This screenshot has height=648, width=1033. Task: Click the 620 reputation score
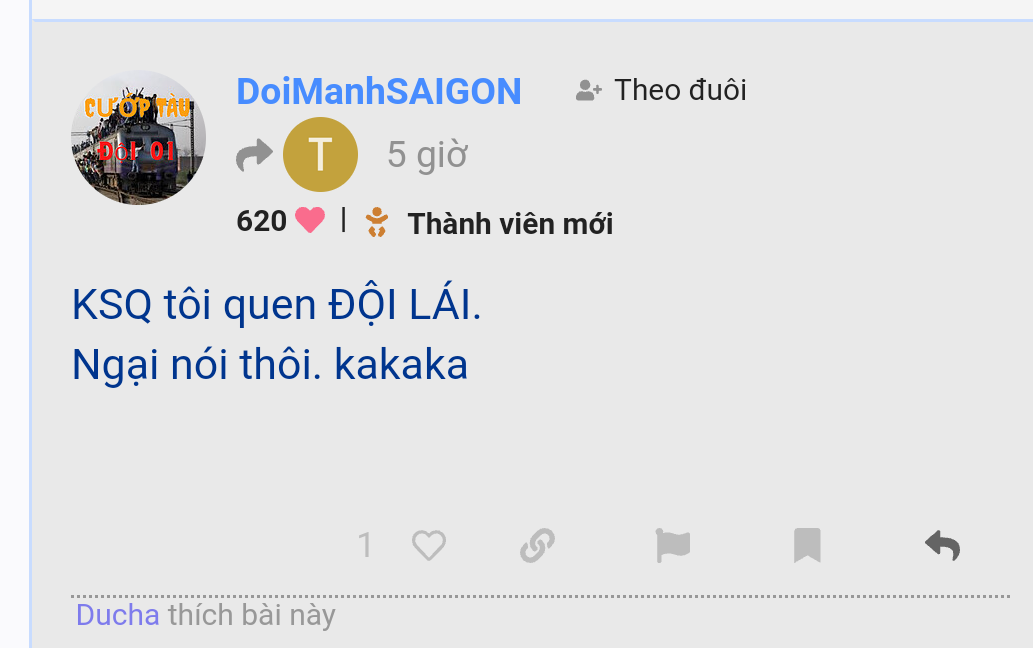tap(262, 221)
